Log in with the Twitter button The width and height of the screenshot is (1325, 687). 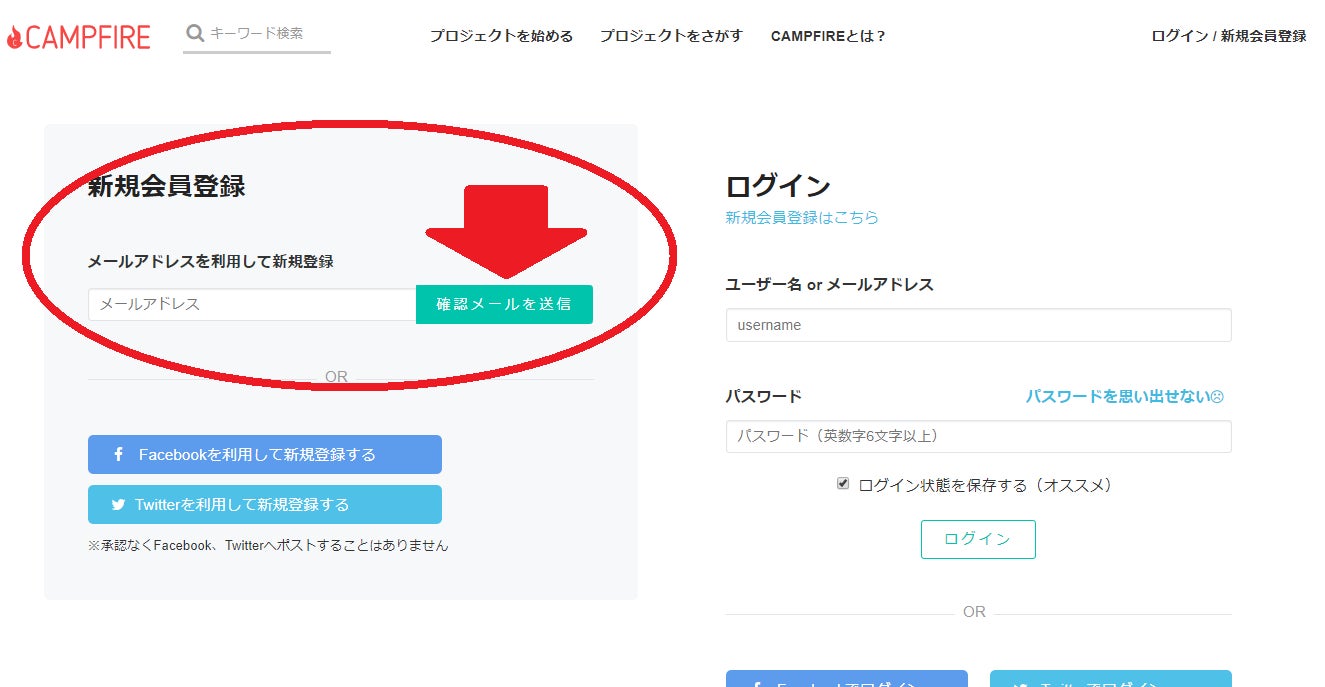1110,679
